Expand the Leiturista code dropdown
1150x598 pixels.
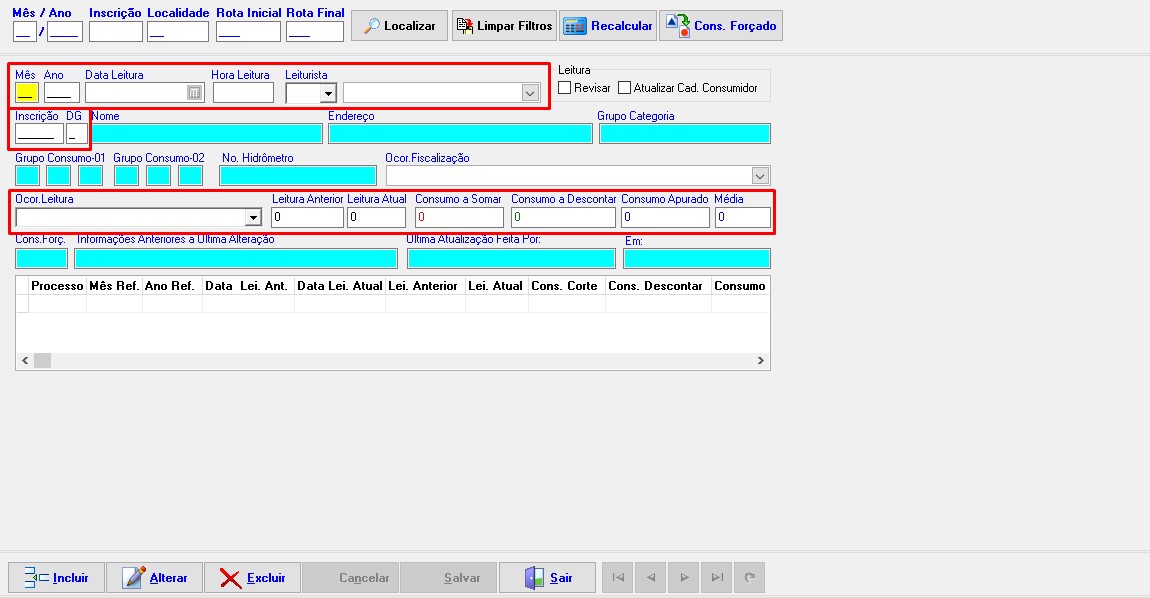pyautogui.click(x=327, y=93)
